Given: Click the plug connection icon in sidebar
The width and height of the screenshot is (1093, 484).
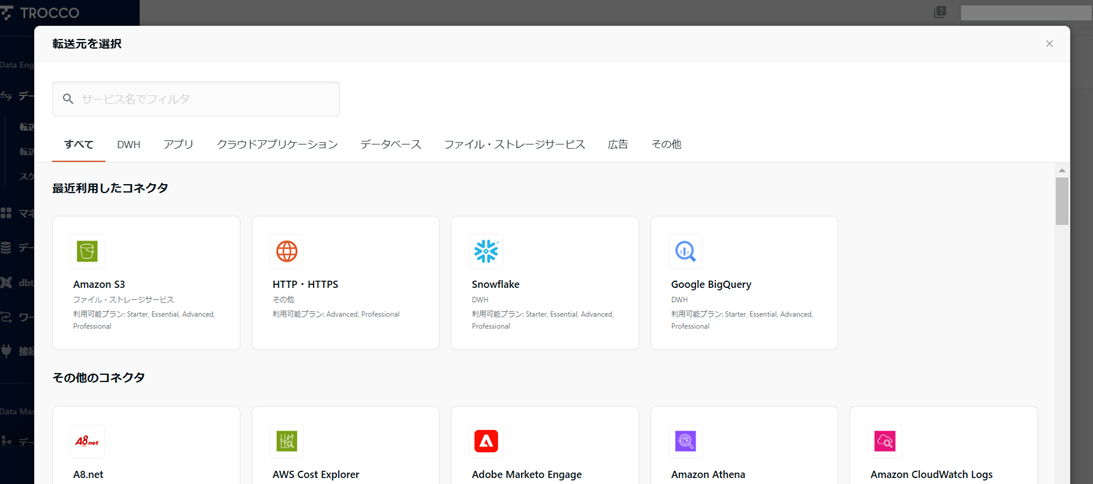Looking at the screenshot, I should coord(6,351).
